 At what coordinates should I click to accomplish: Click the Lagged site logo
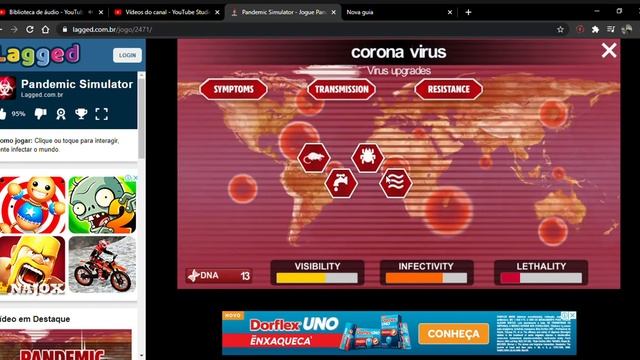pyautogui.click(x=40, y=55)
